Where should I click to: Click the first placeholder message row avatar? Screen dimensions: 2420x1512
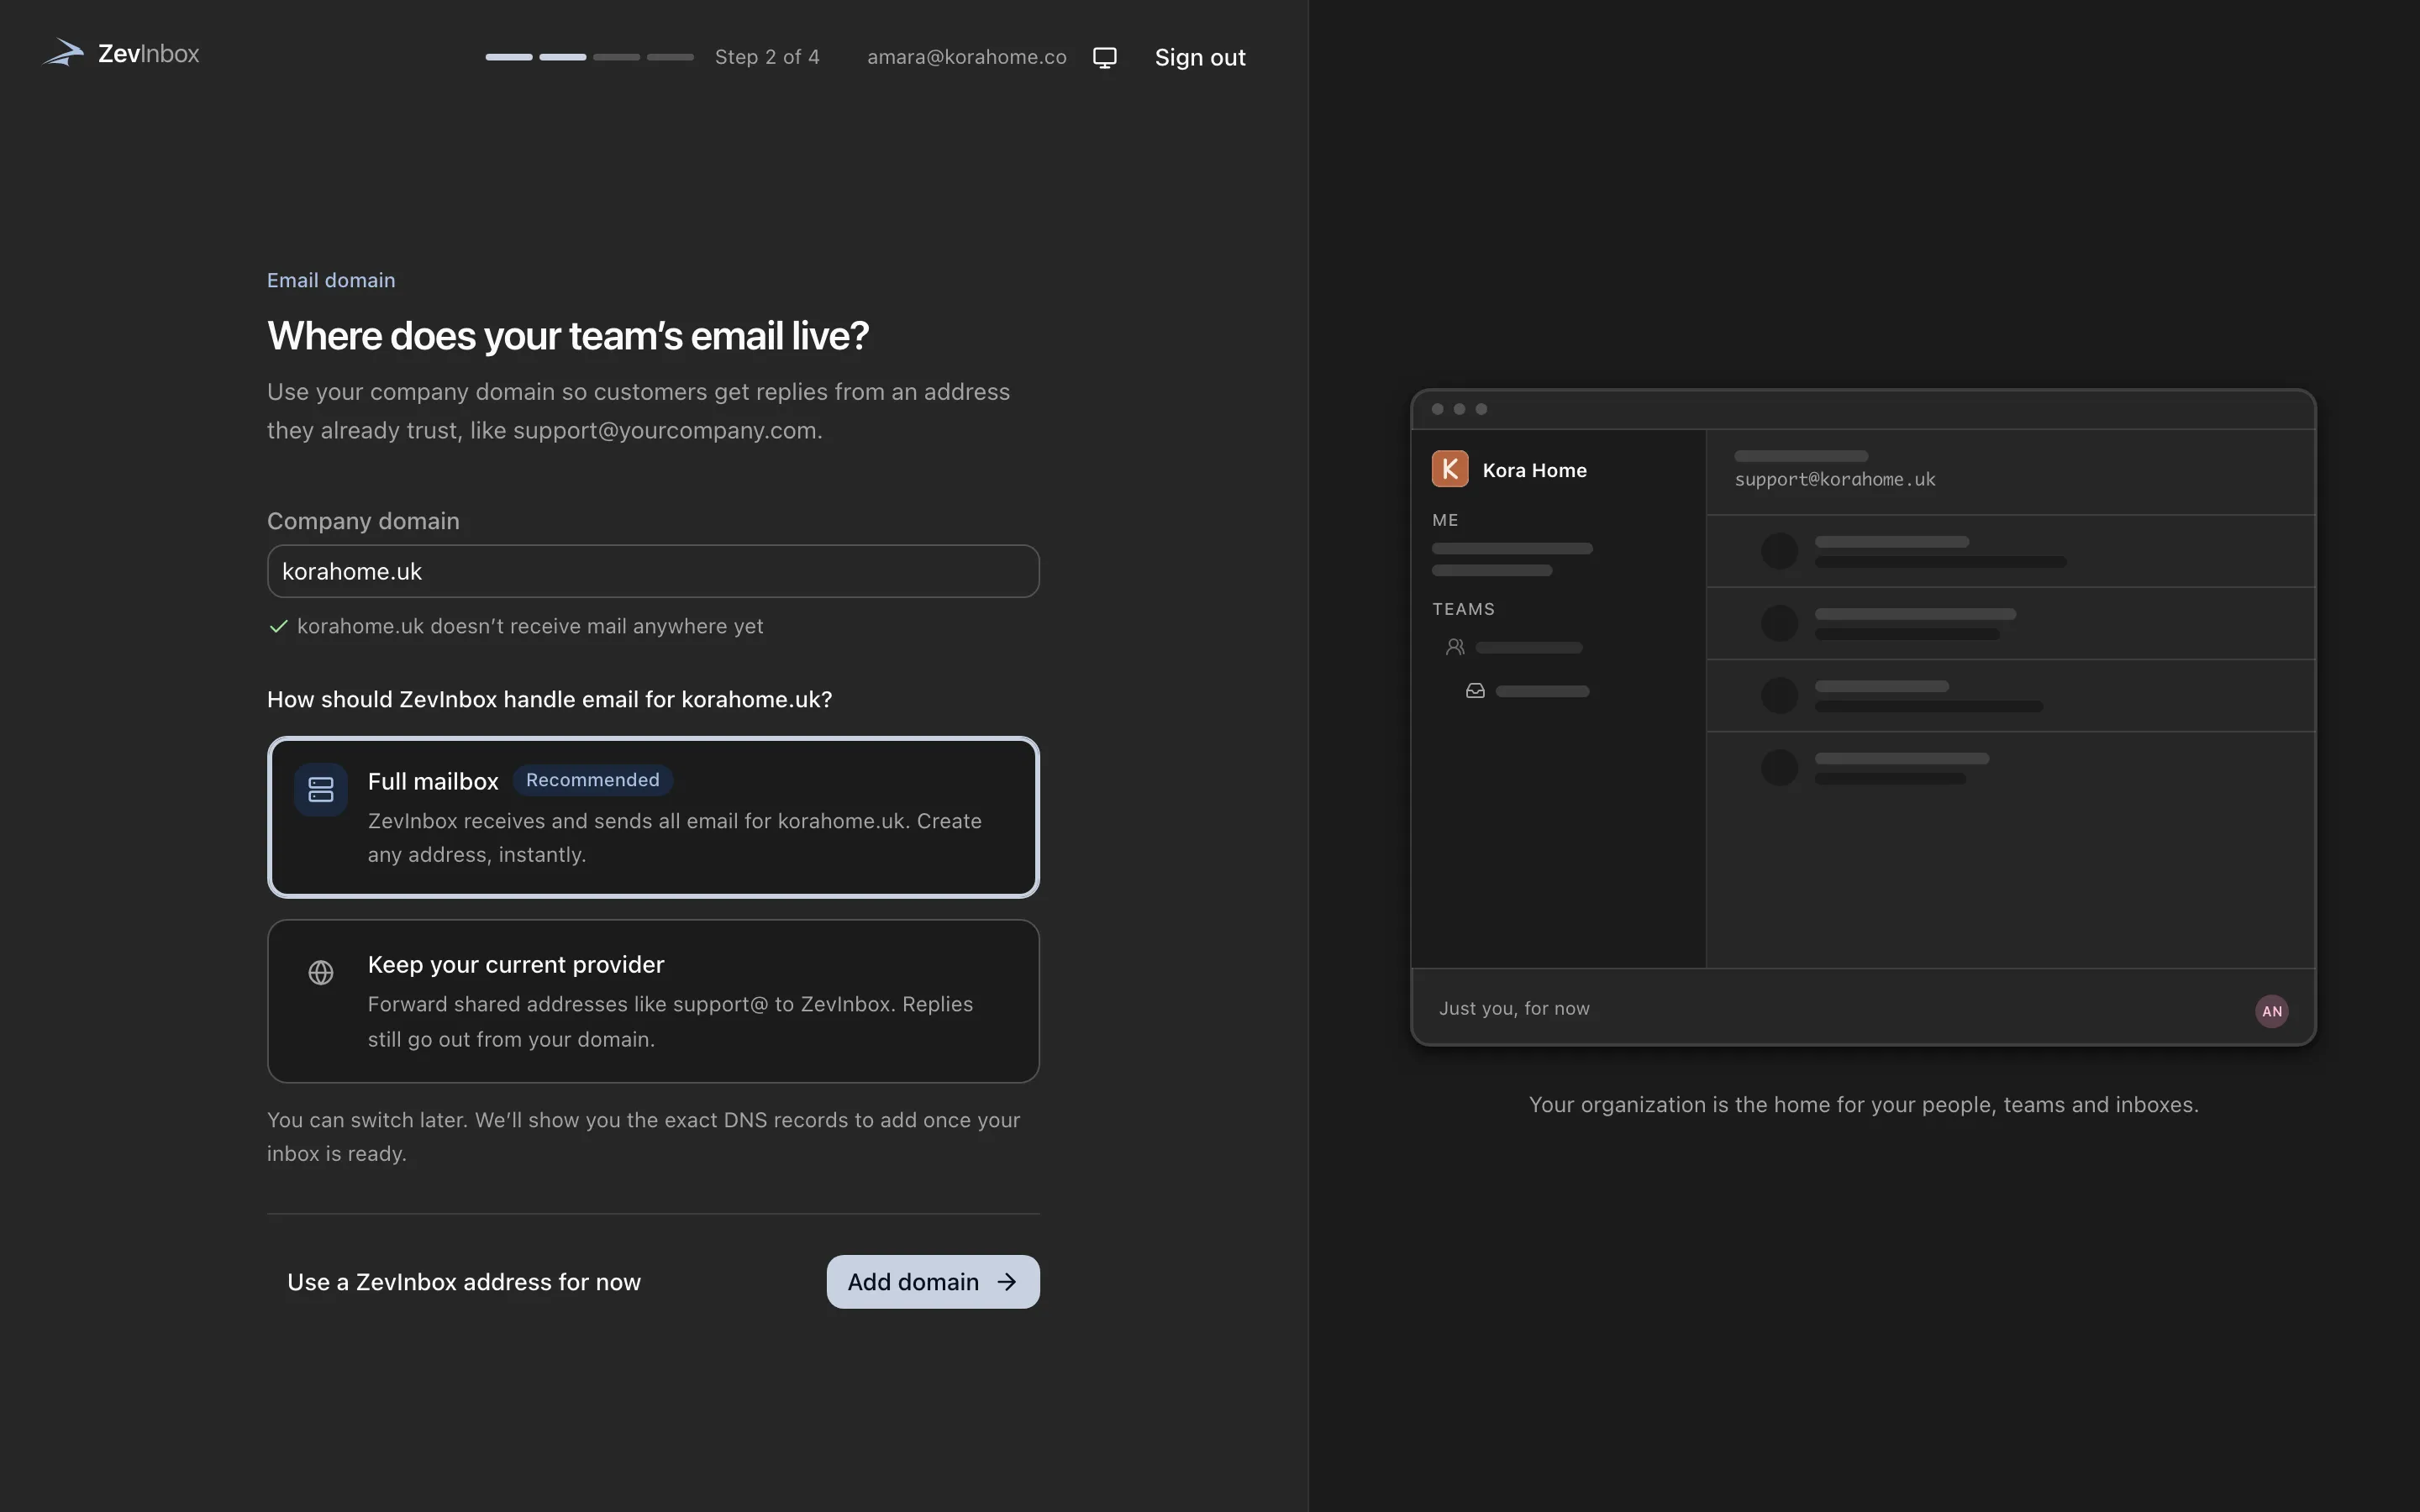tap(1779, 551)
